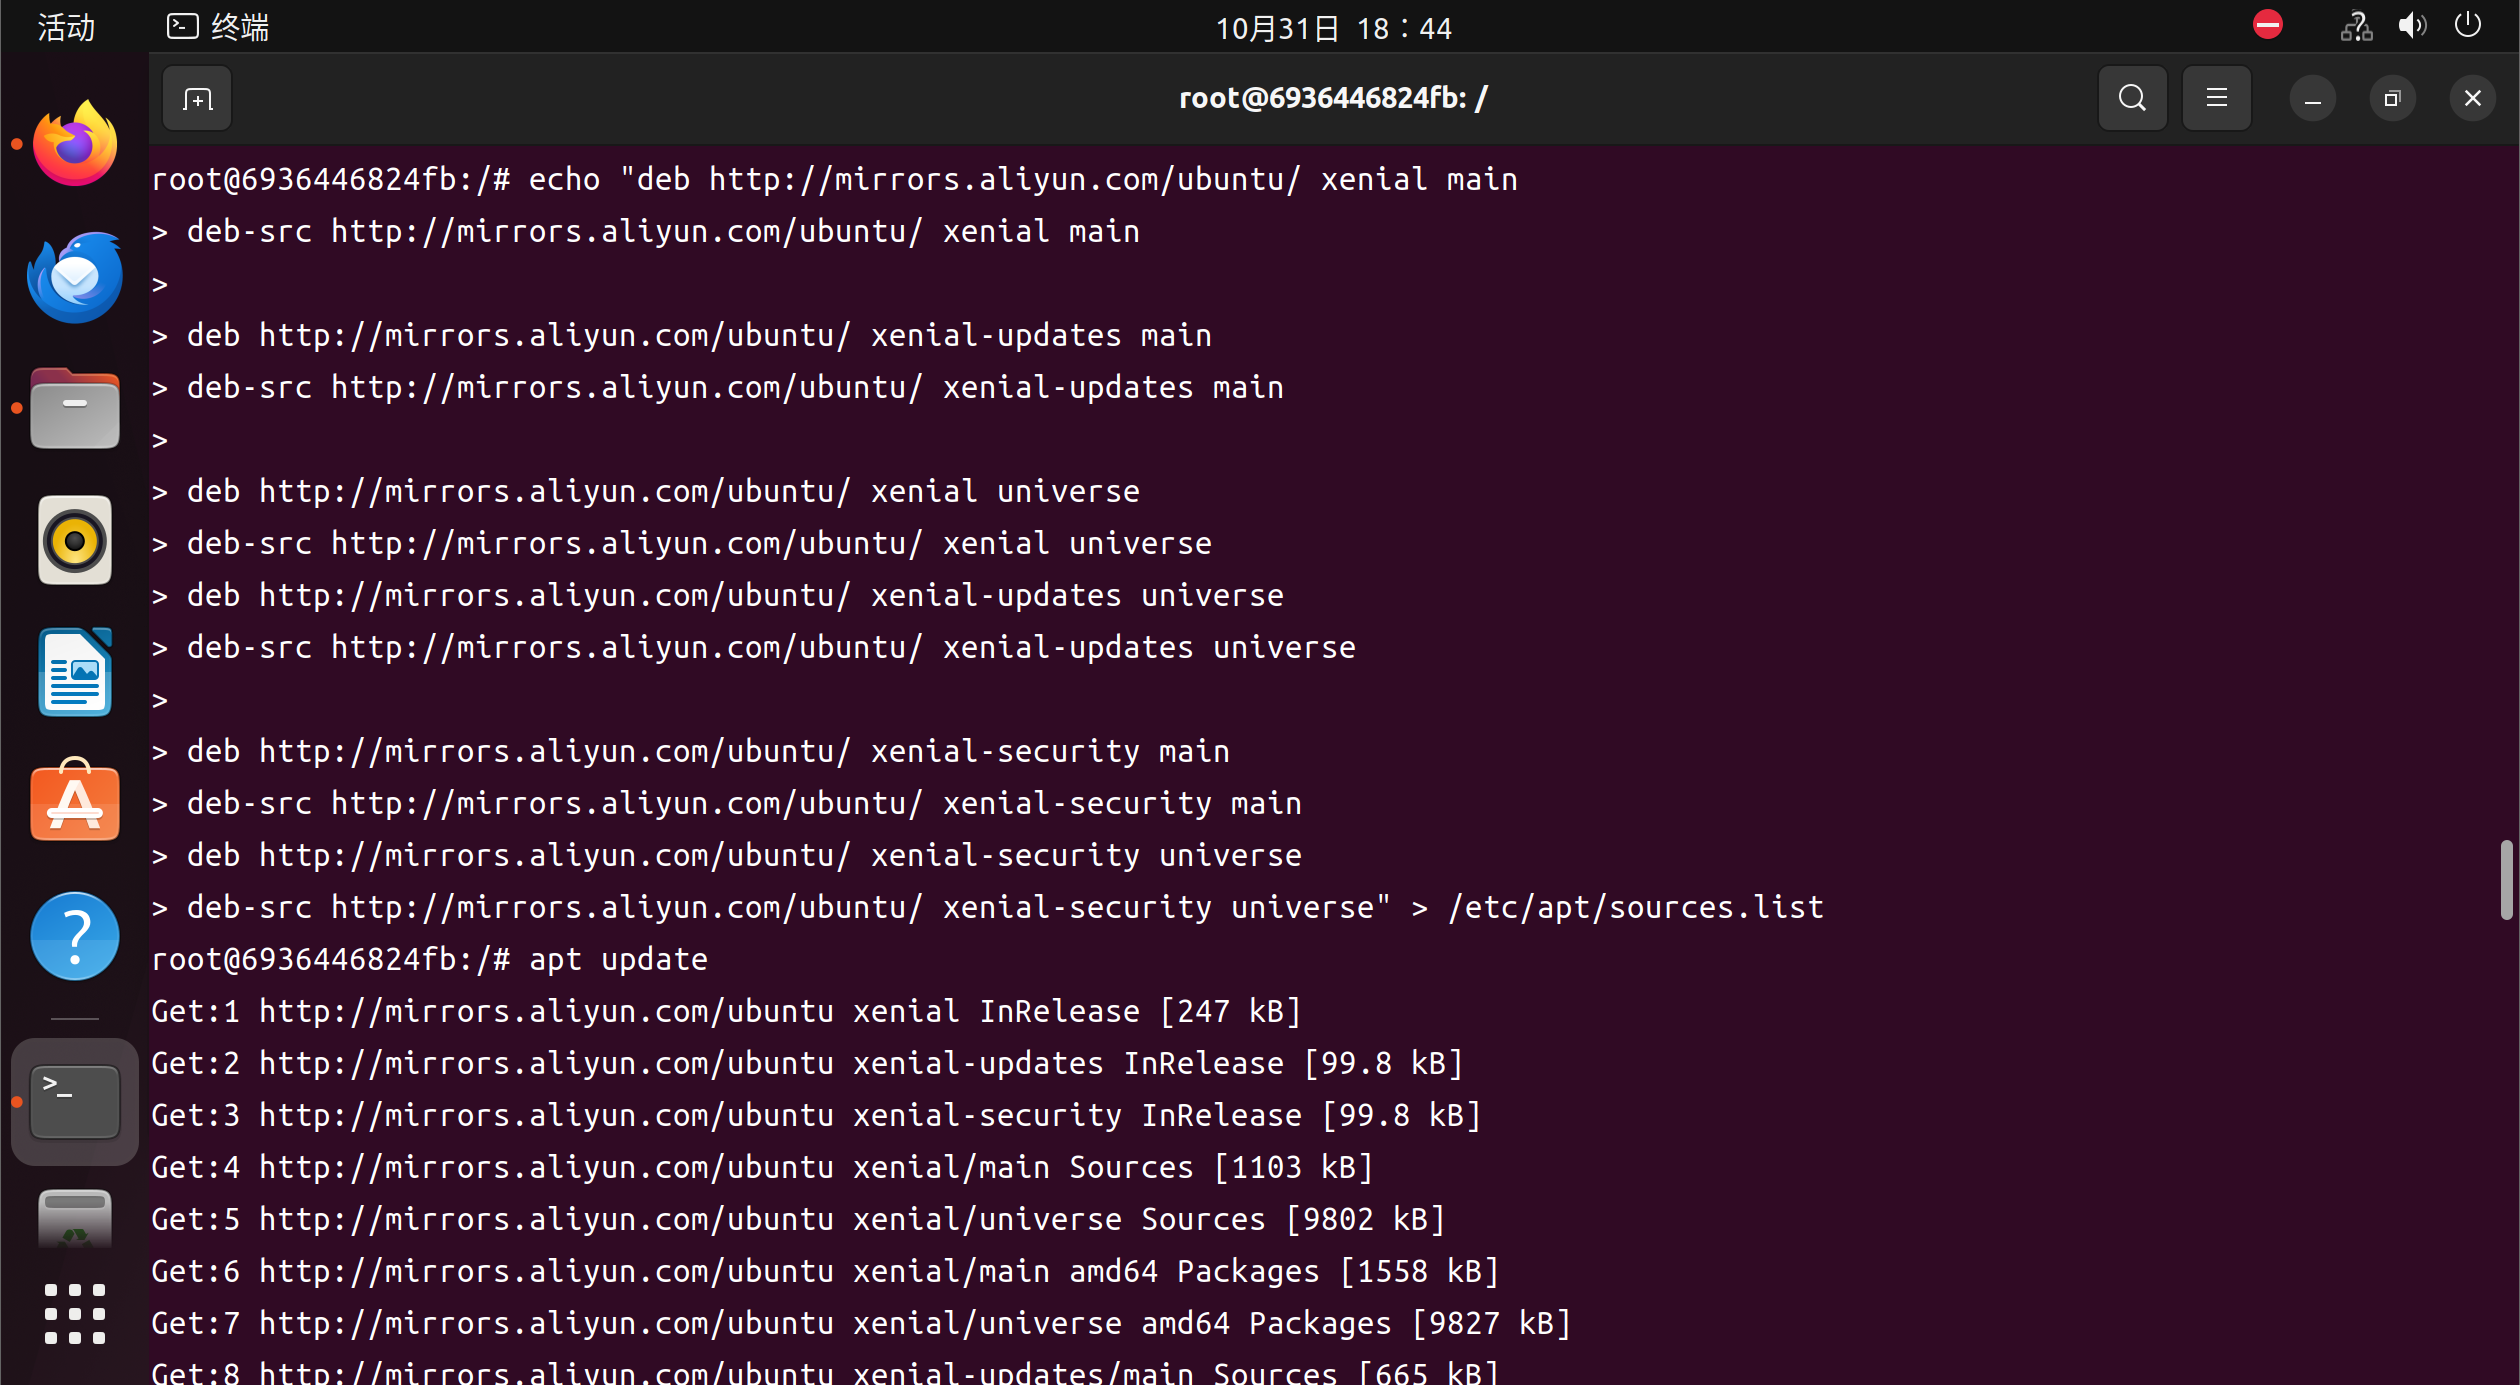This screenshot has width=2520, height=1385.
Task: Open Ubuntu Software store
Action: coord(75,803)
